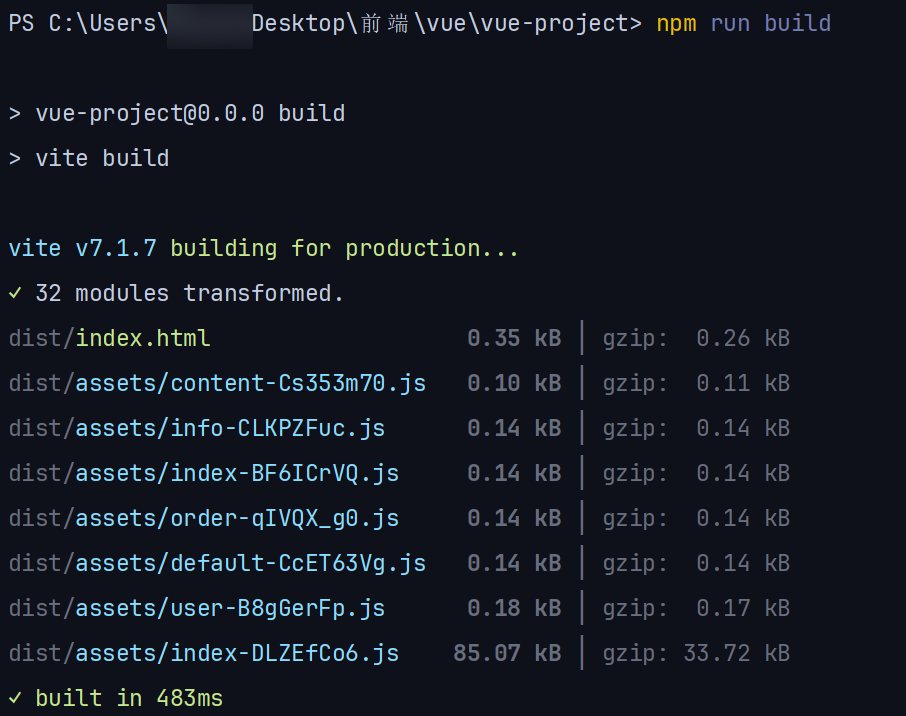This screenshot has height=716, width=906.
Task: Click the default-CcET63Vg.js file path
Action: pyautogui.click(x=217, y=563)
